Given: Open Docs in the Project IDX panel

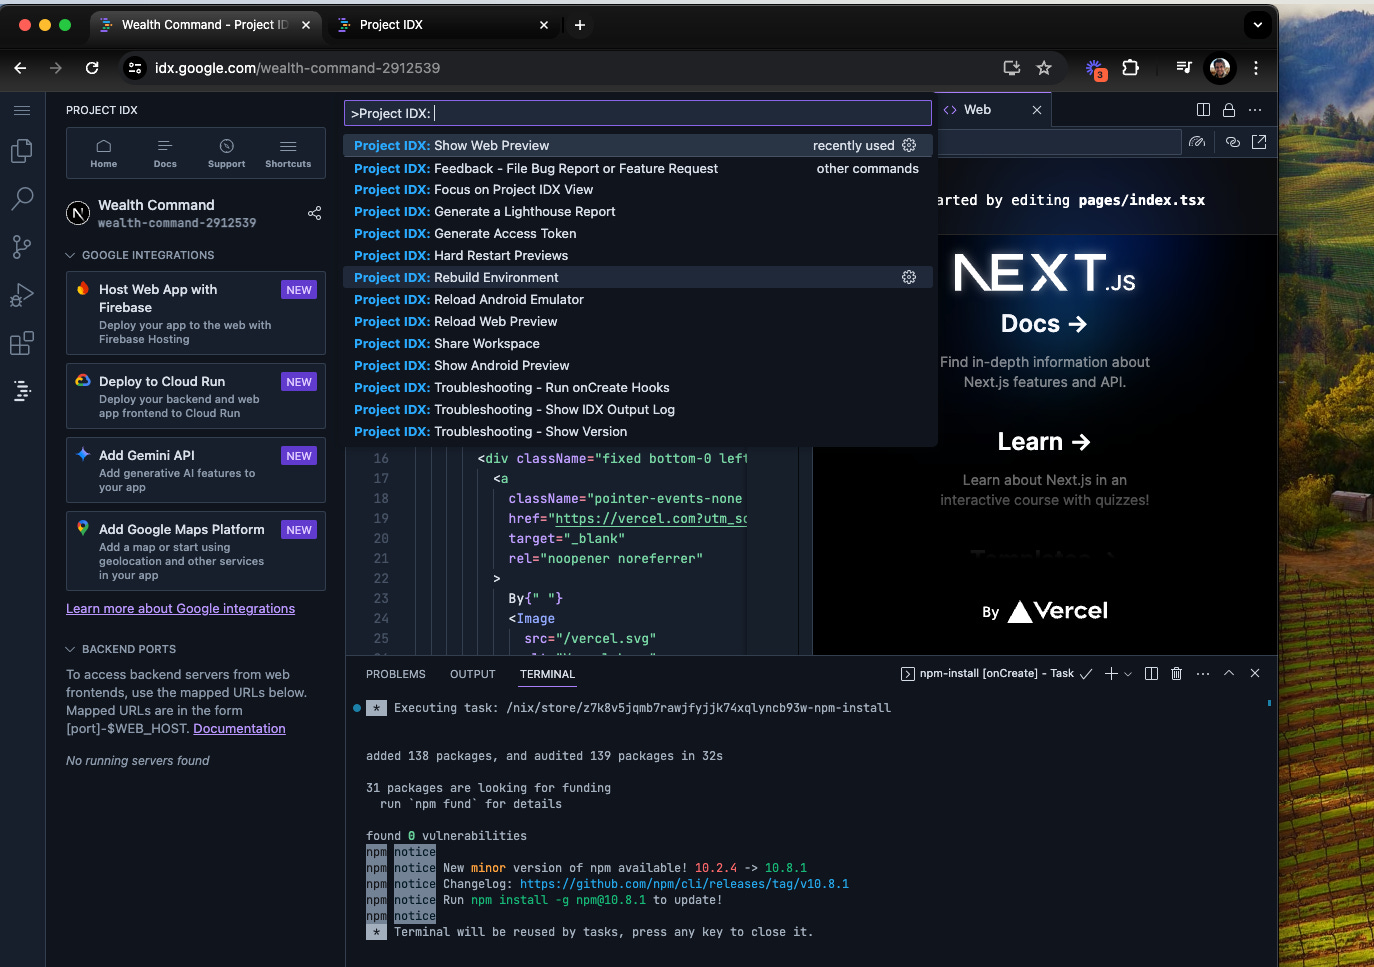Looking at the screenshot, I should point(165,153).
